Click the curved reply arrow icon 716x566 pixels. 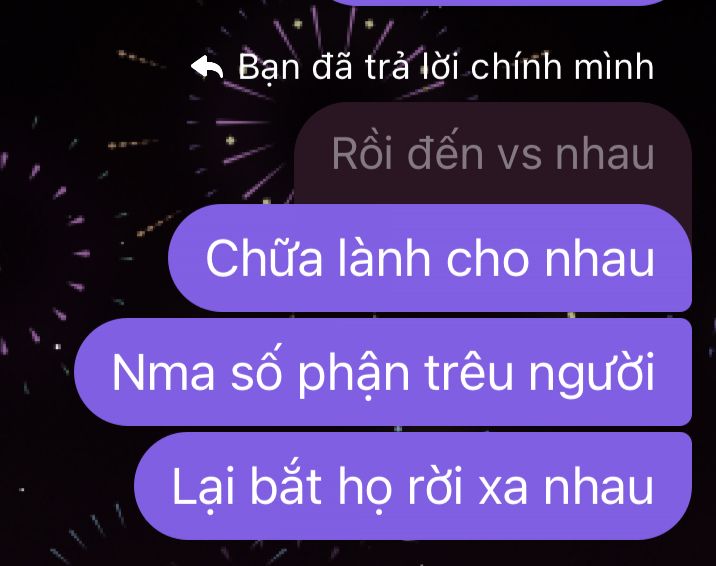(207, 68)
